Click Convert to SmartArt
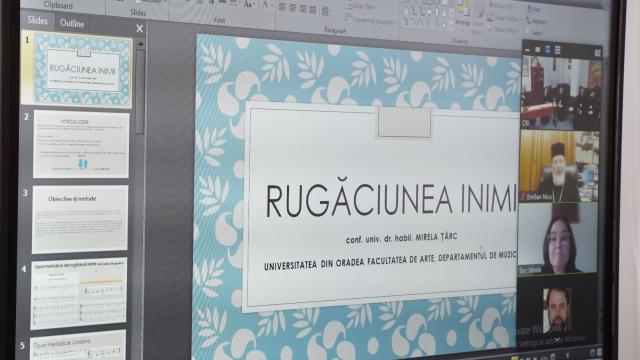 371,19
